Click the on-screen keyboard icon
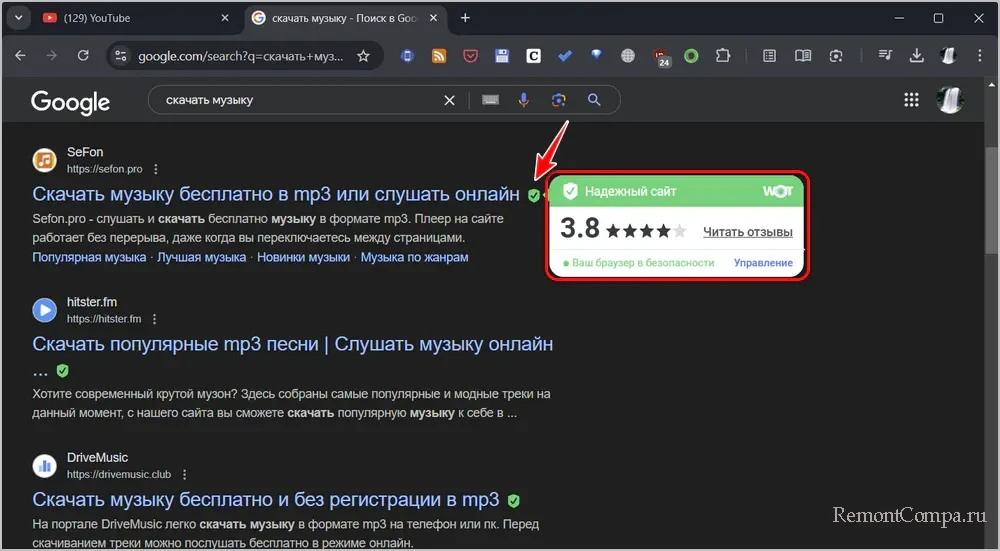This screenshot has width=1000, height=551. click(490, 100)
